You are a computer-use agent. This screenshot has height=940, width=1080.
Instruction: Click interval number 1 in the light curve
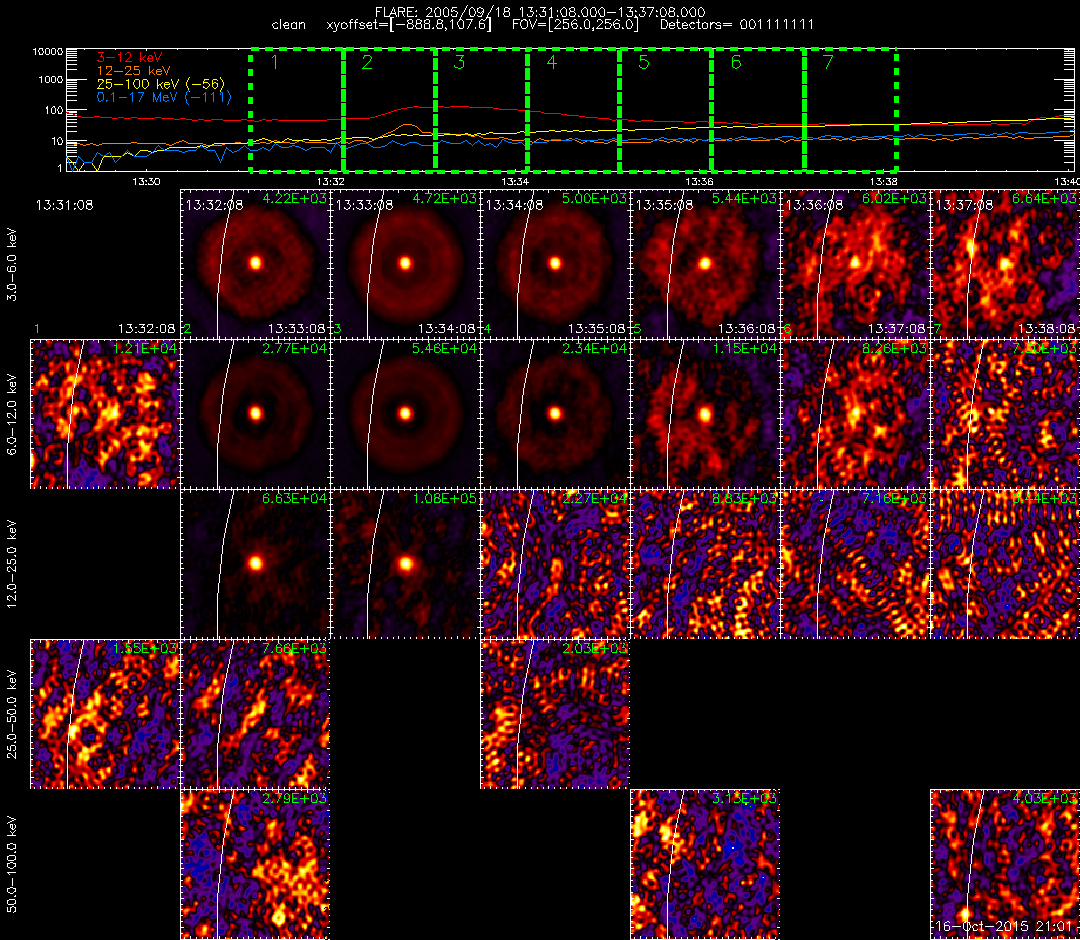pyautogui.click(x=276, y=63)
